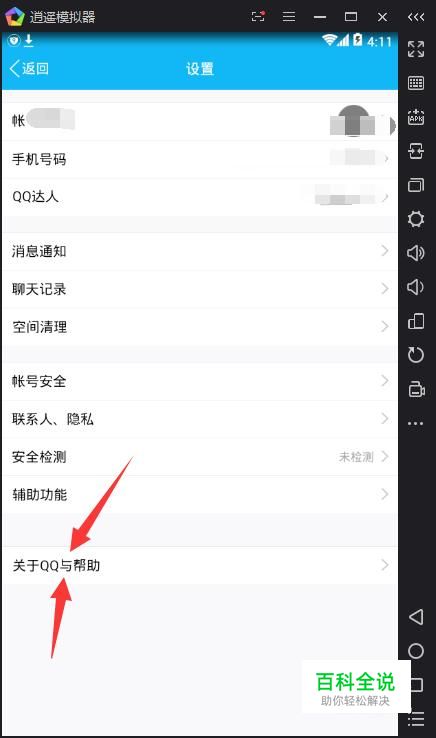This screenshot has width=436, height=738.
Task: Open 安全检测 showing 未检测 status
Action: [200, 456]
